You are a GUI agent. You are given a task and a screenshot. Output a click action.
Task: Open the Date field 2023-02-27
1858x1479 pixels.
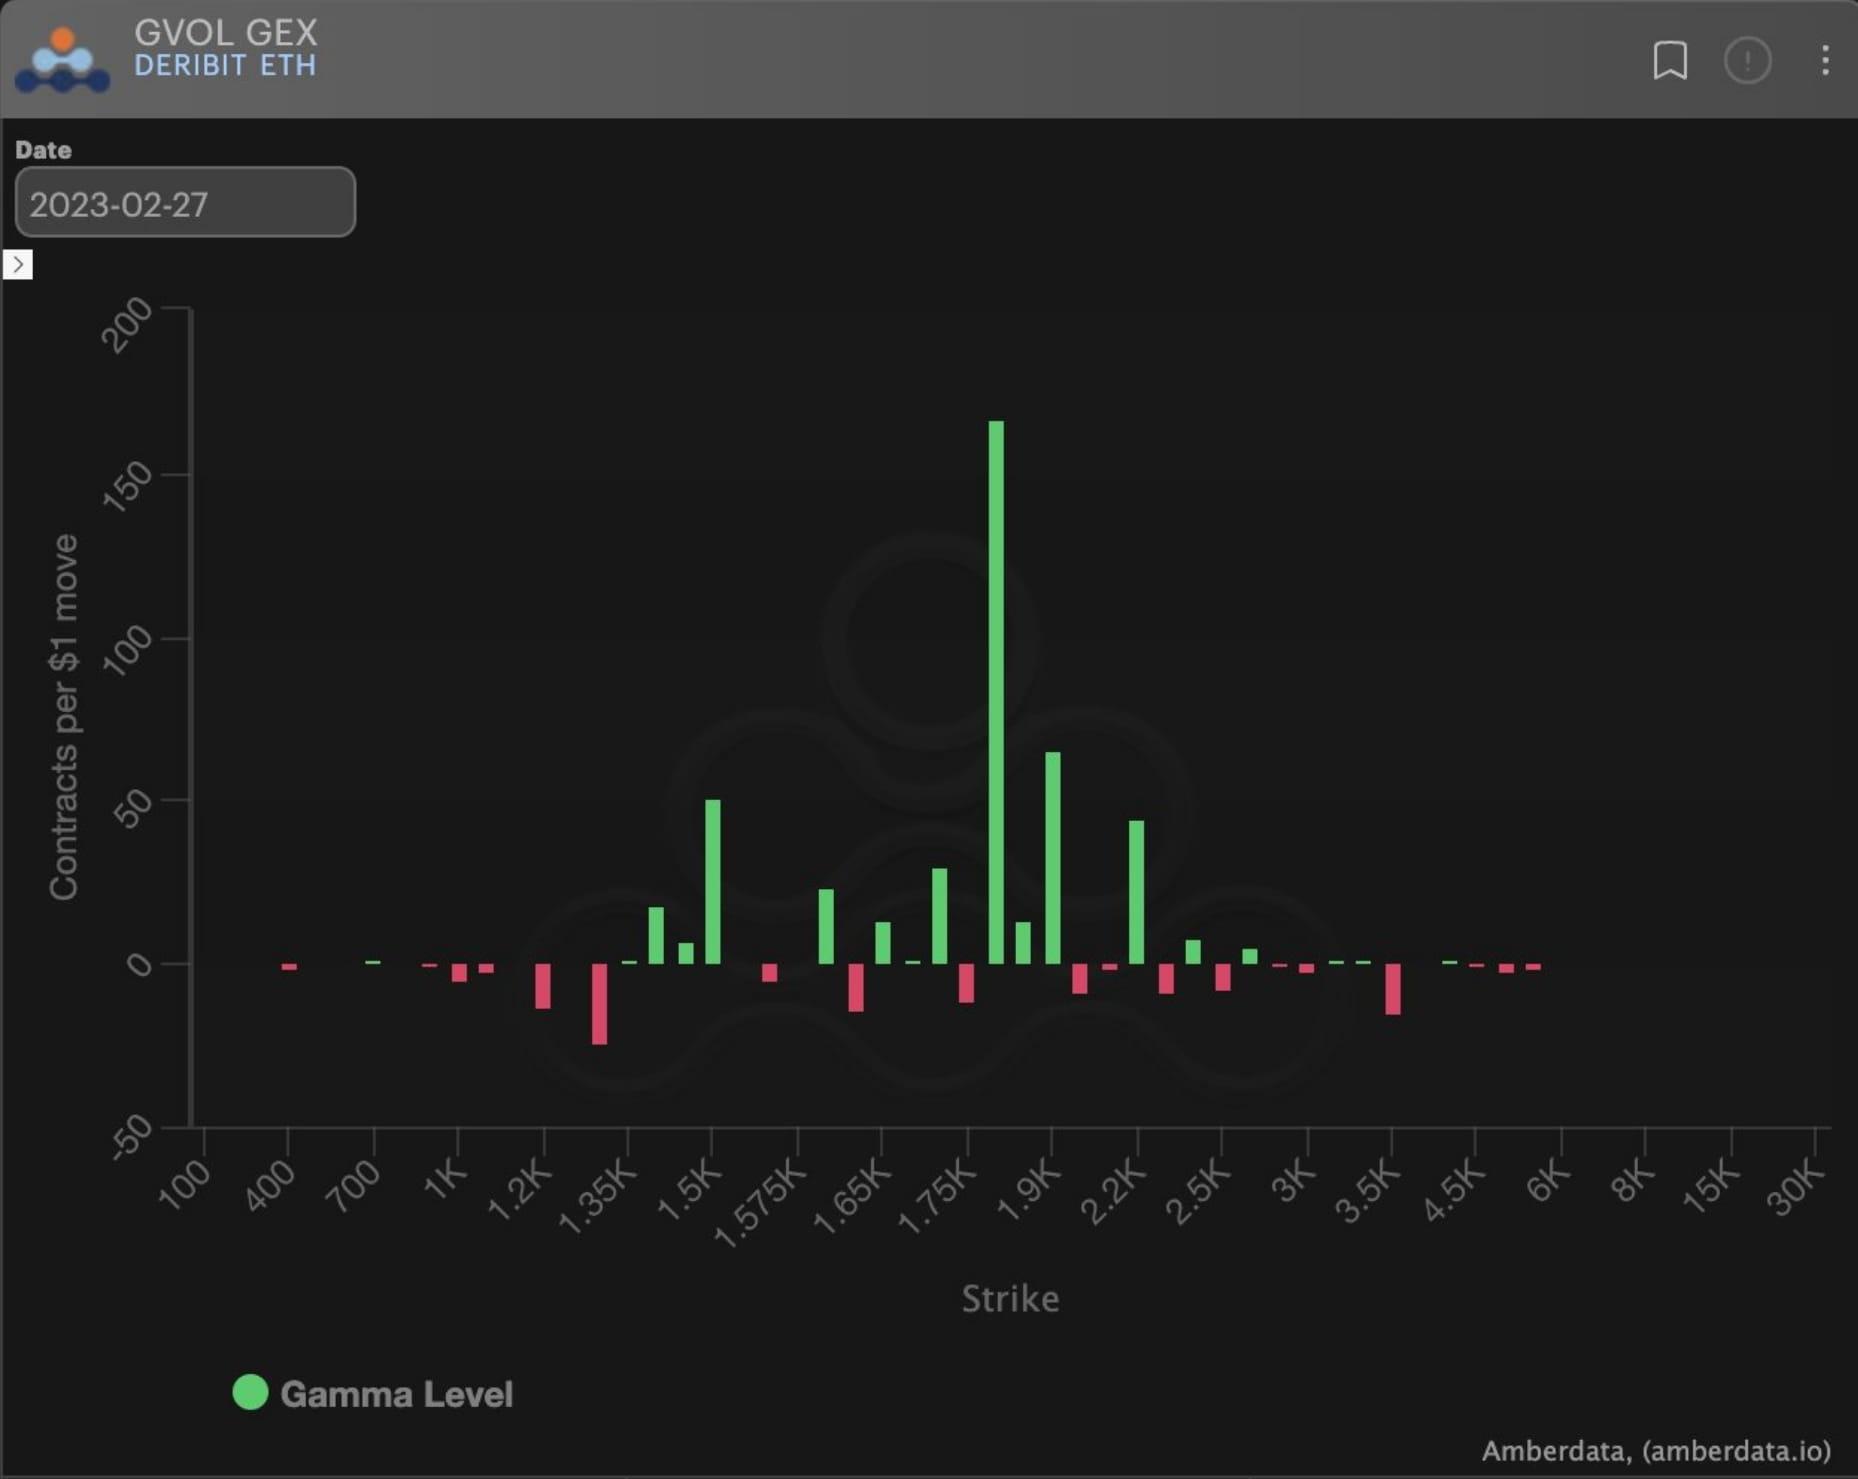(x=185, y=203)
